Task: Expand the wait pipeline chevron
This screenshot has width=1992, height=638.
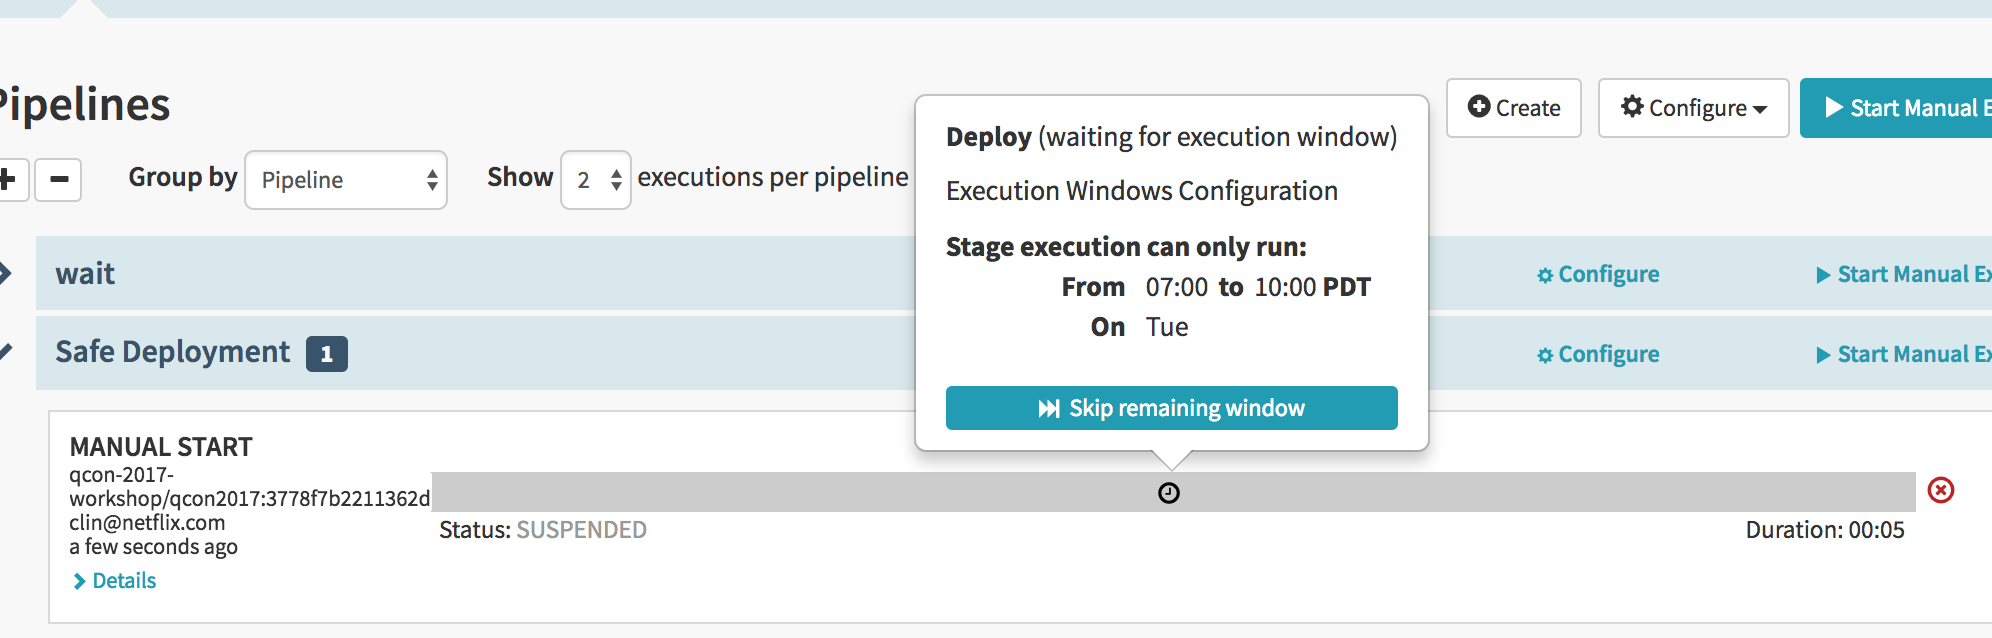Action: tap(6, 273)
